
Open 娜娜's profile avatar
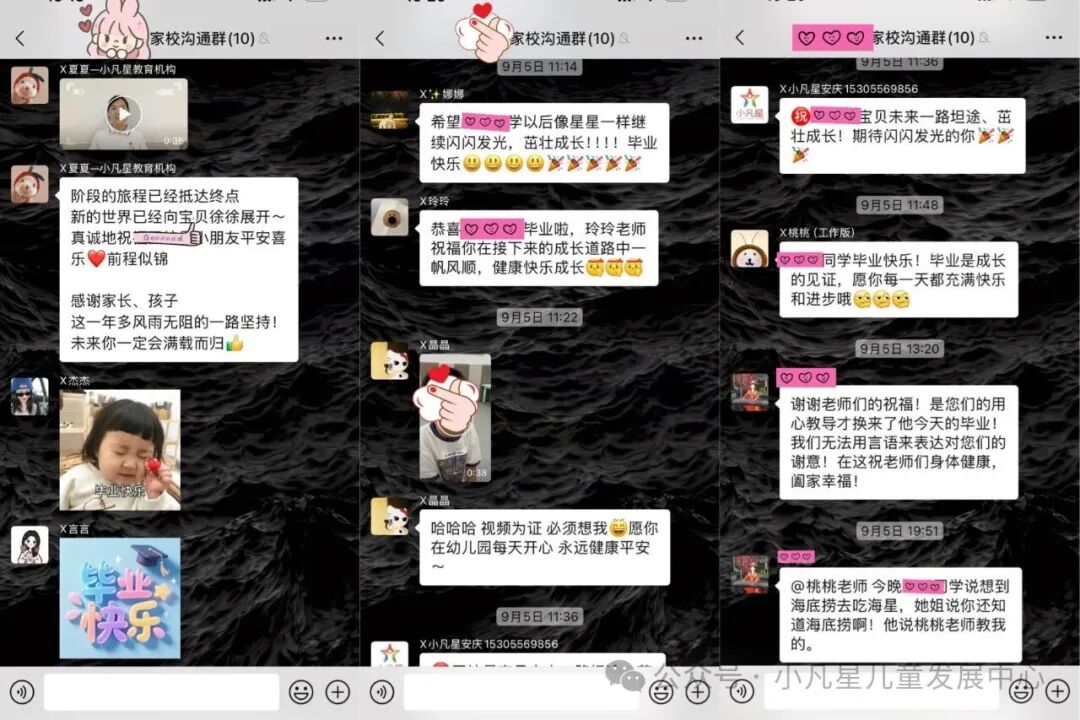click(x=390, y=110)
